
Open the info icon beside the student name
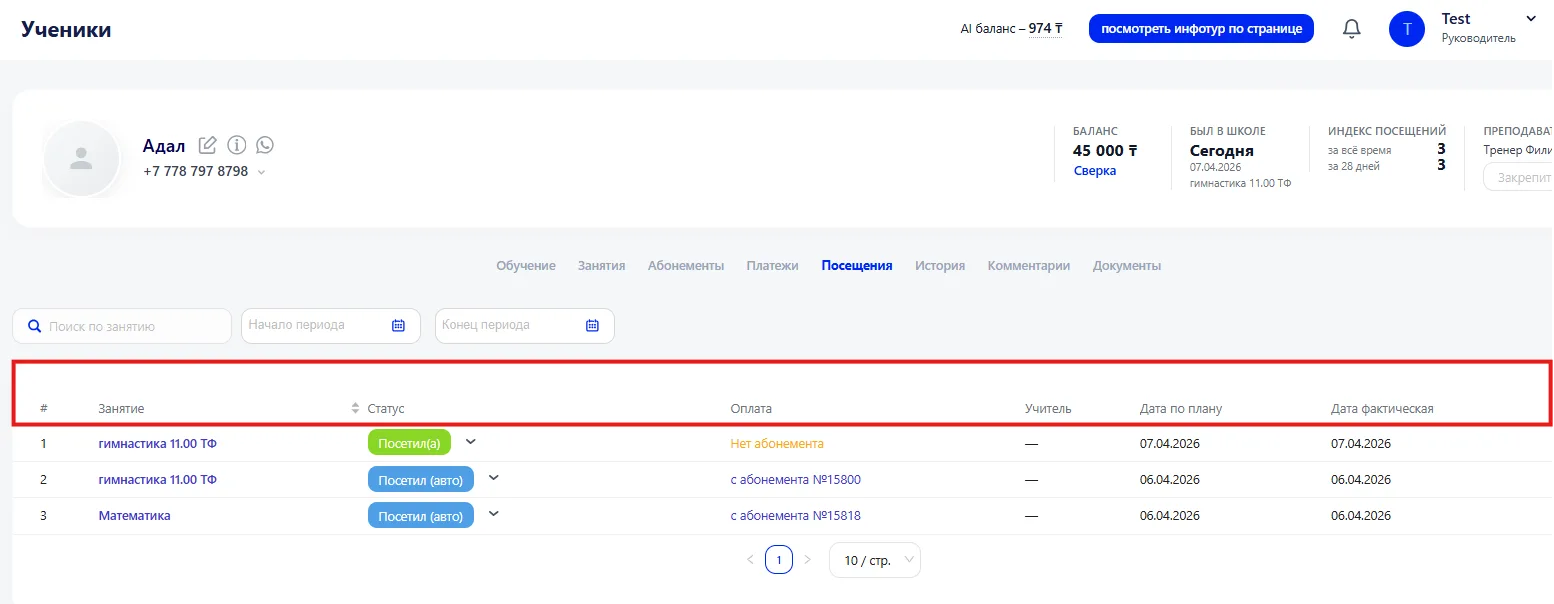237,145
